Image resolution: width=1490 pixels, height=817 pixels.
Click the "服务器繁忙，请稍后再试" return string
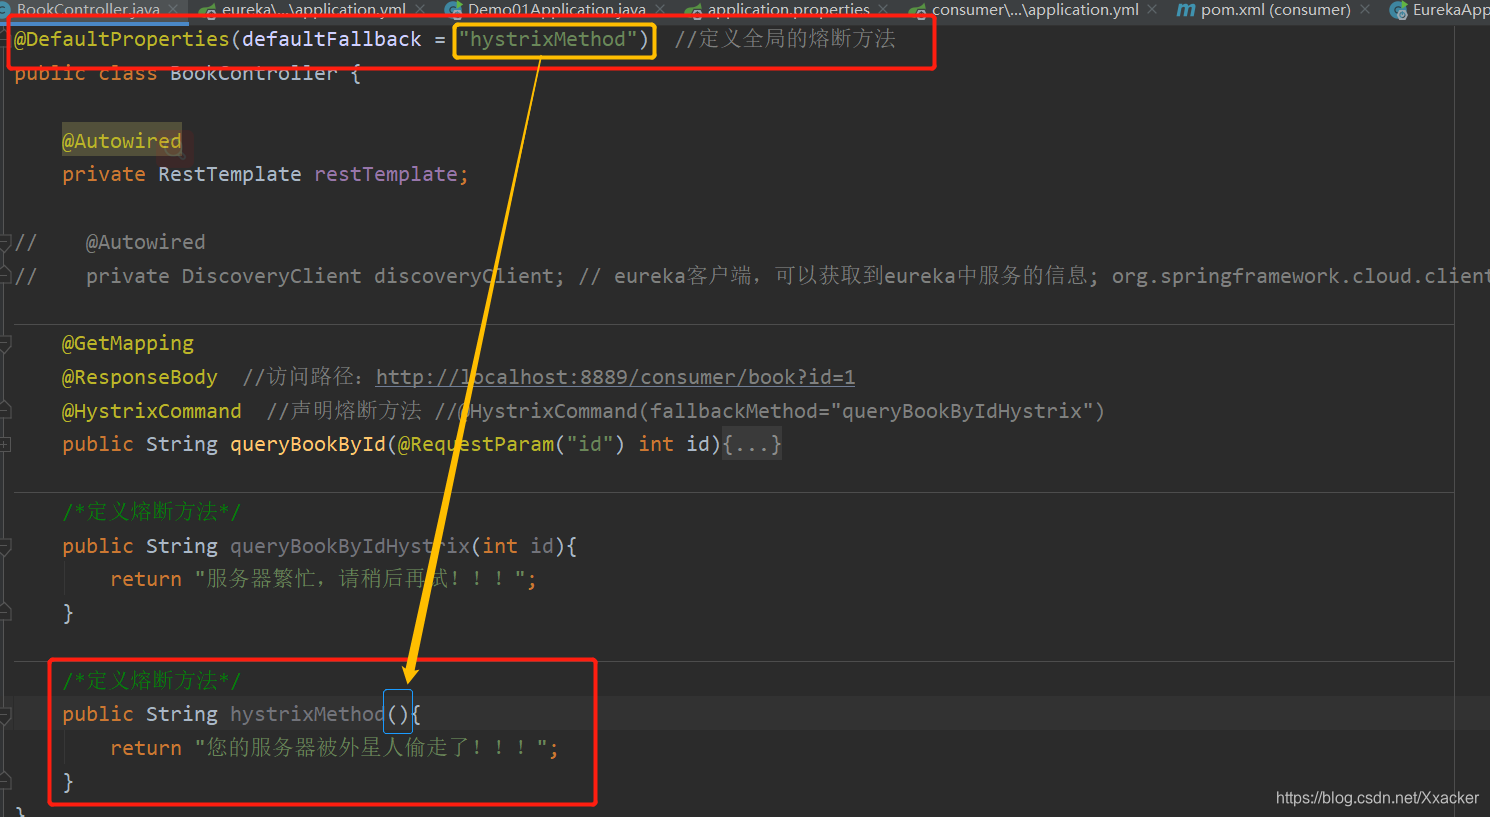[x=360, y=579]
